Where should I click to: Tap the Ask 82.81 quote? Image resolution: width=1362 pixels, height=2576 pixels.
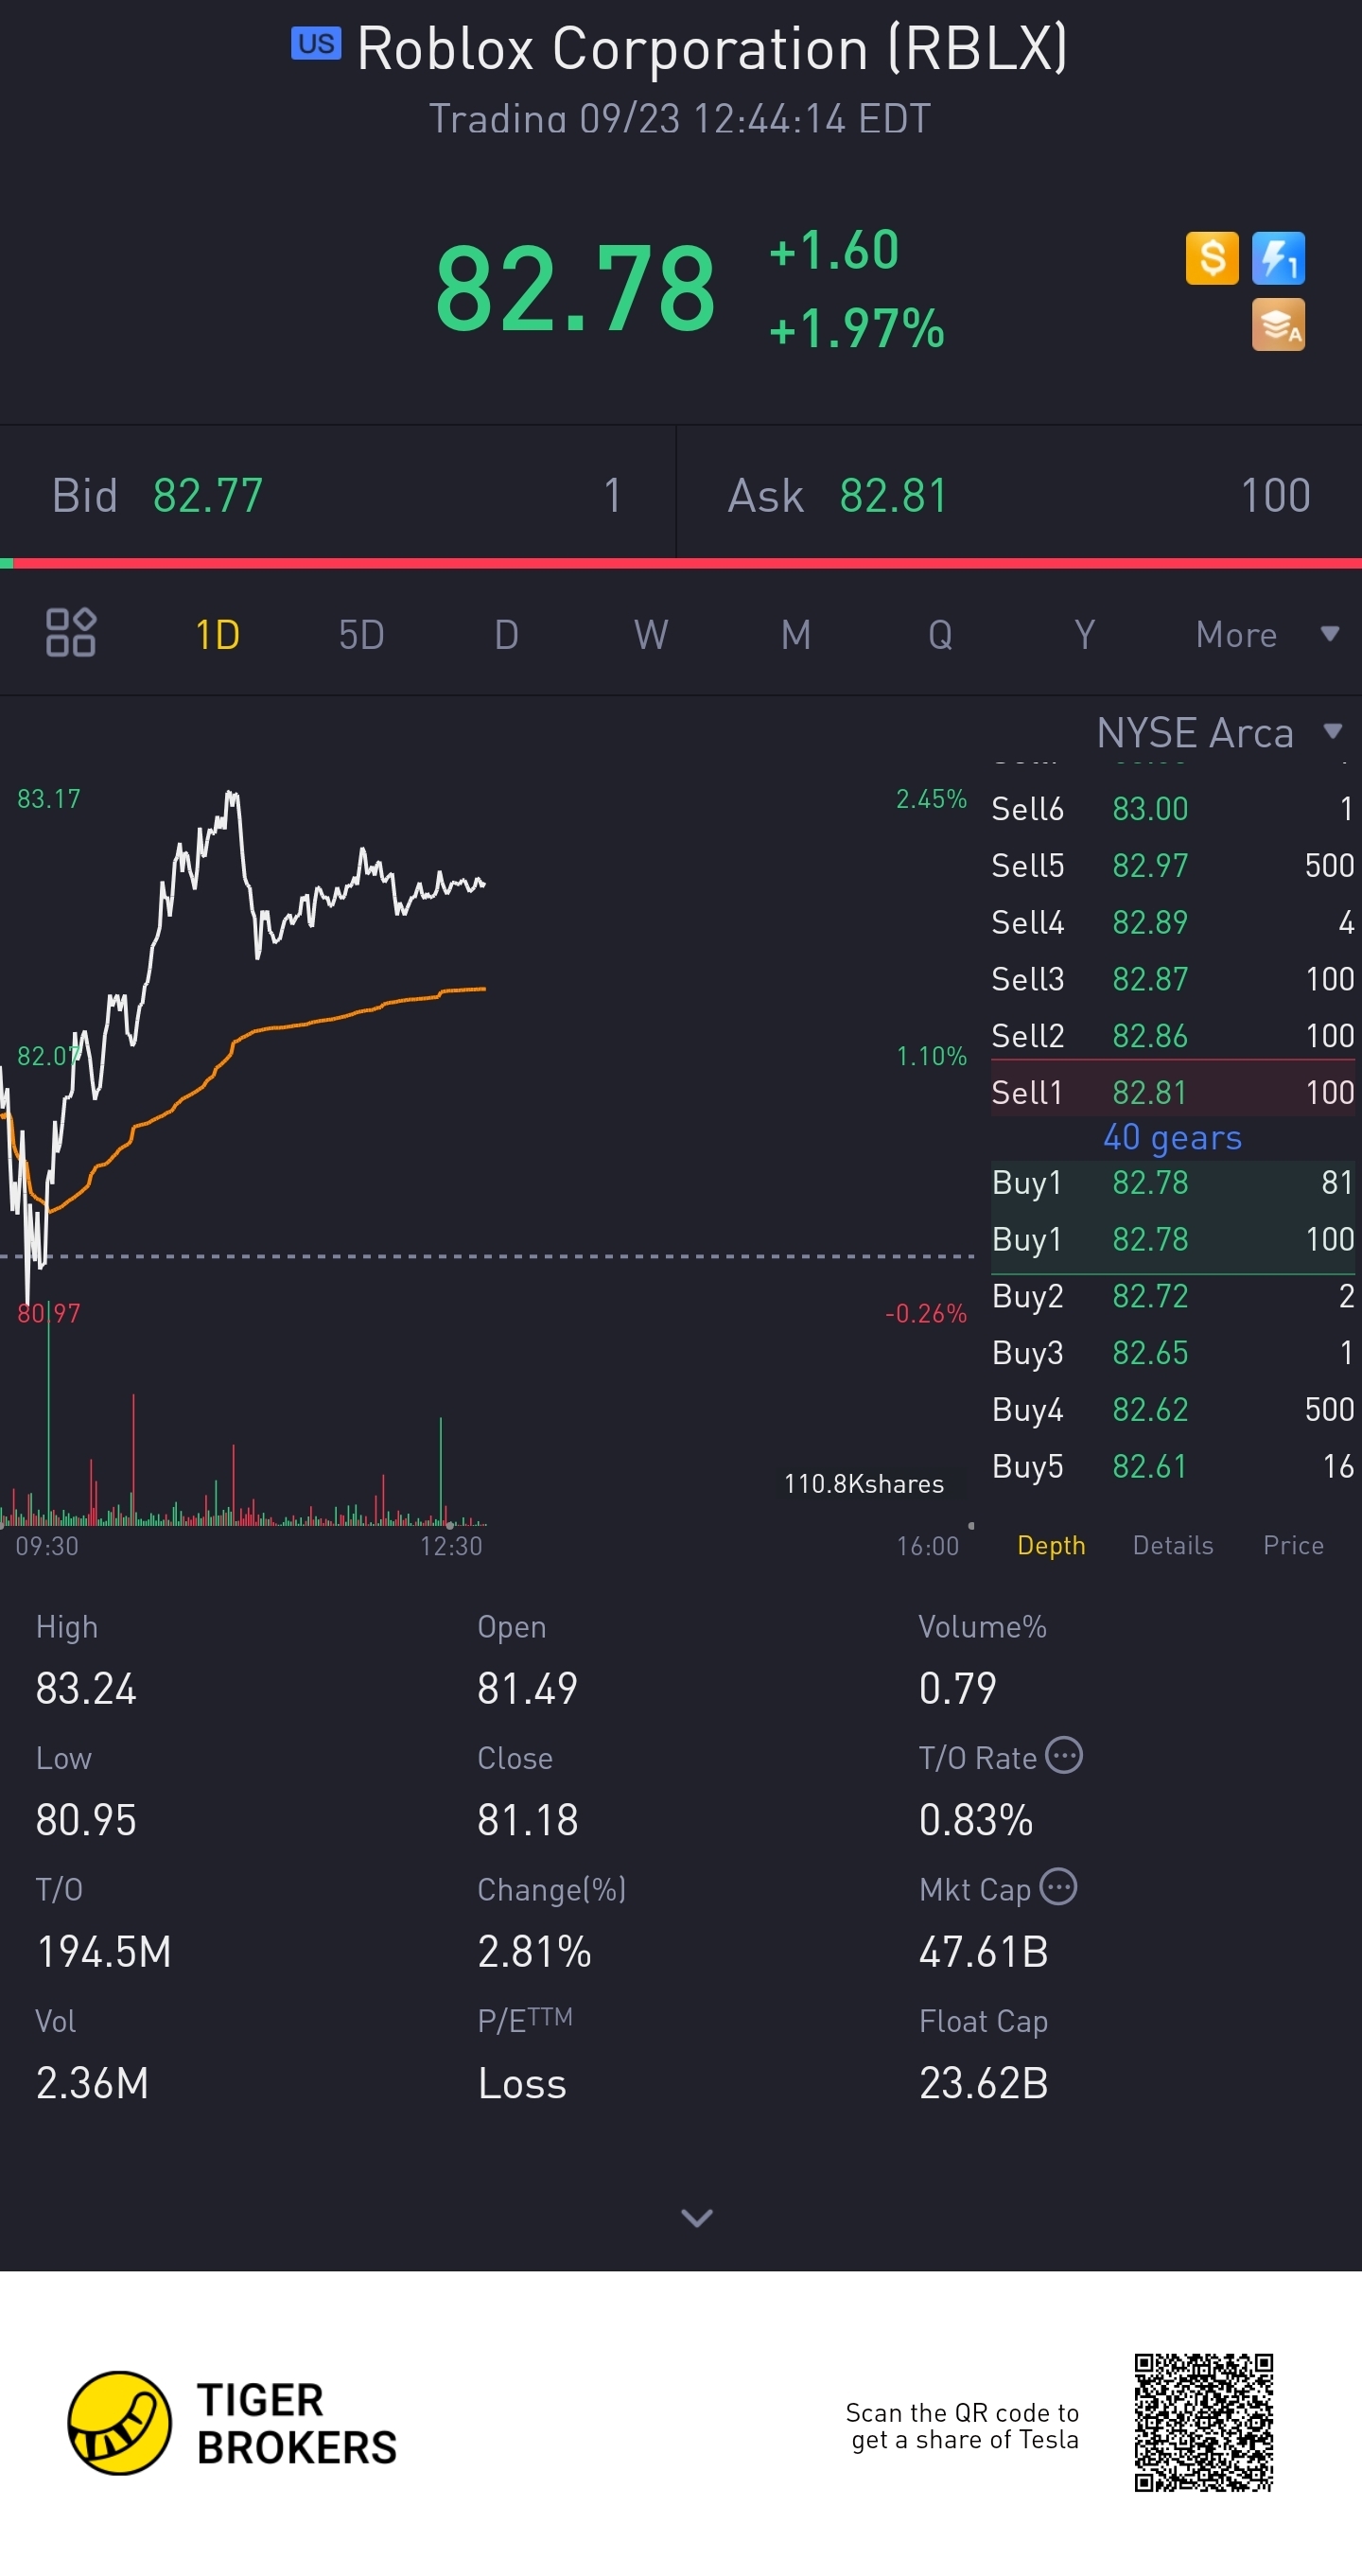click(x=1019, y=495)
